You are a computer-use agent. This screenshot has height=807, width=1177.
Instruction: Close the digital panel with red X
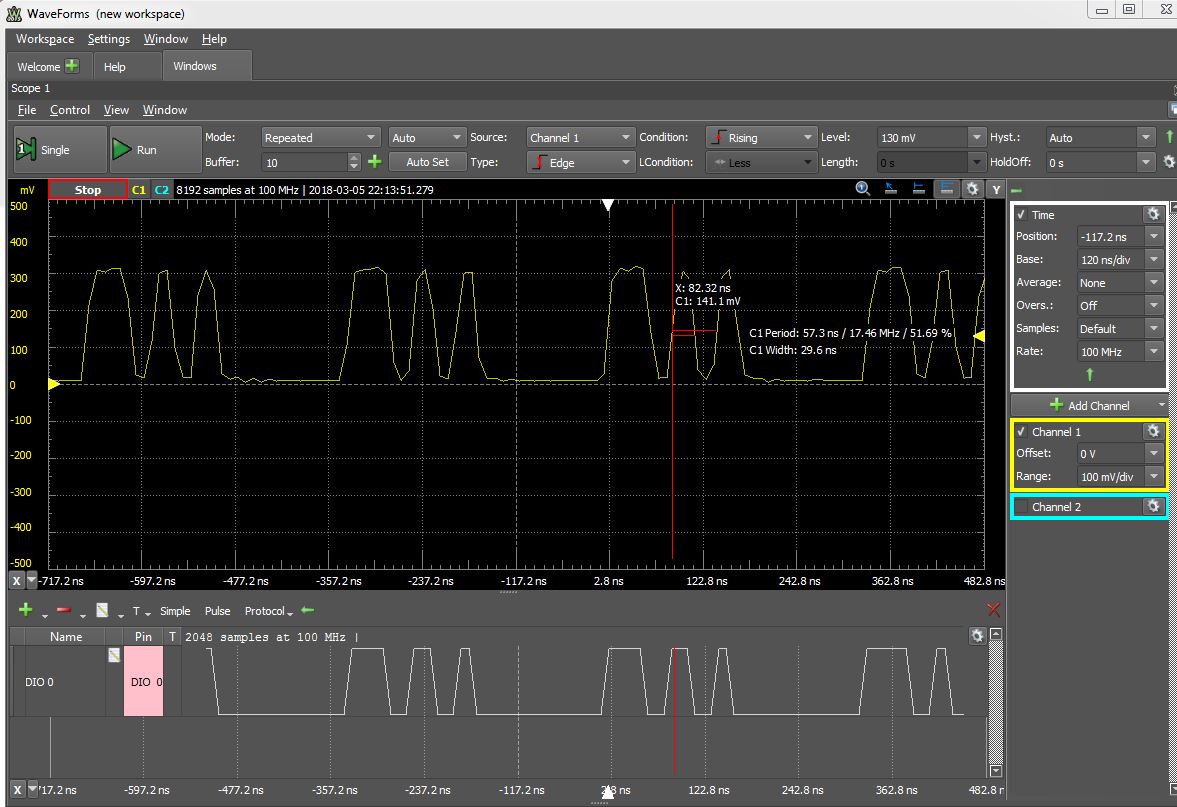click(993, 610)
